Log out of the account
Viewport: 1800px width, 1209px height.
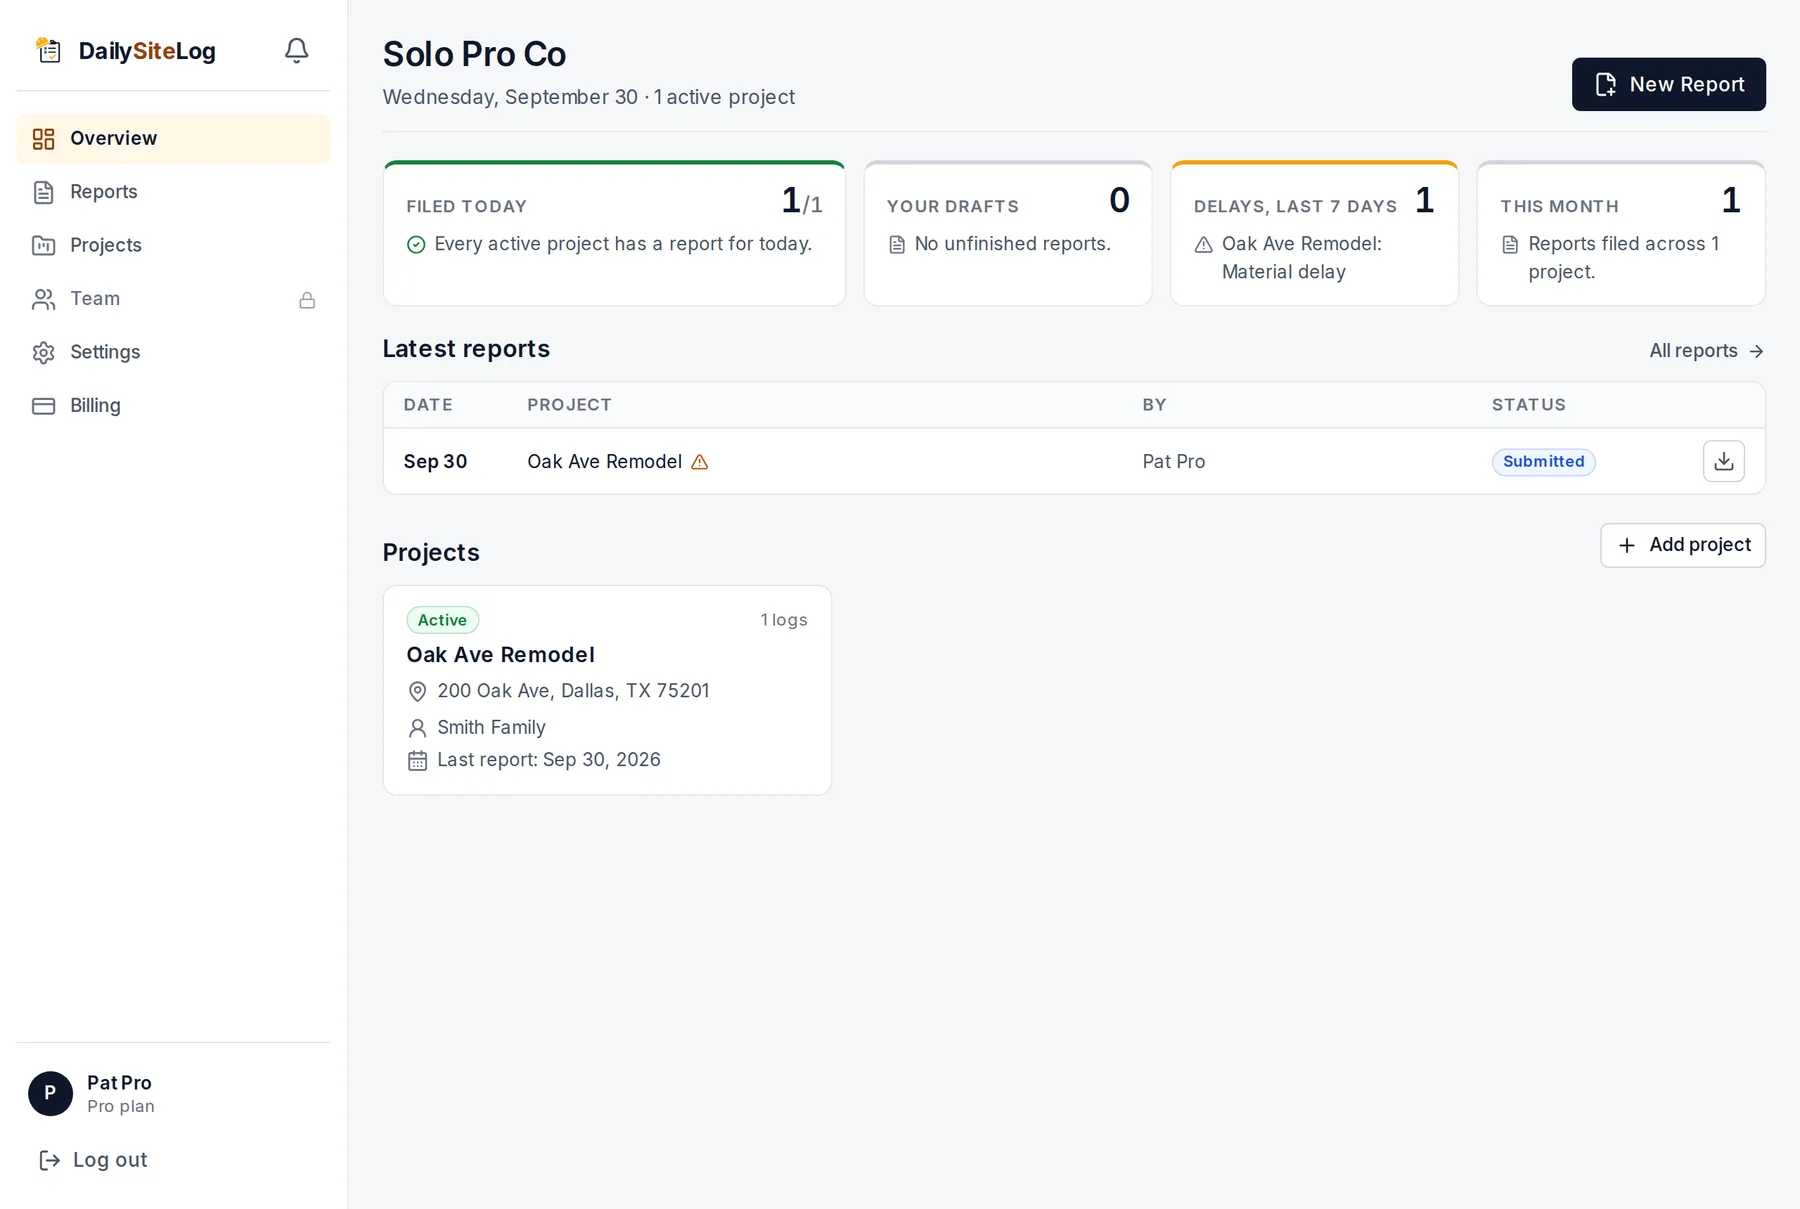pyautogui.click(x=93, y=1160)
